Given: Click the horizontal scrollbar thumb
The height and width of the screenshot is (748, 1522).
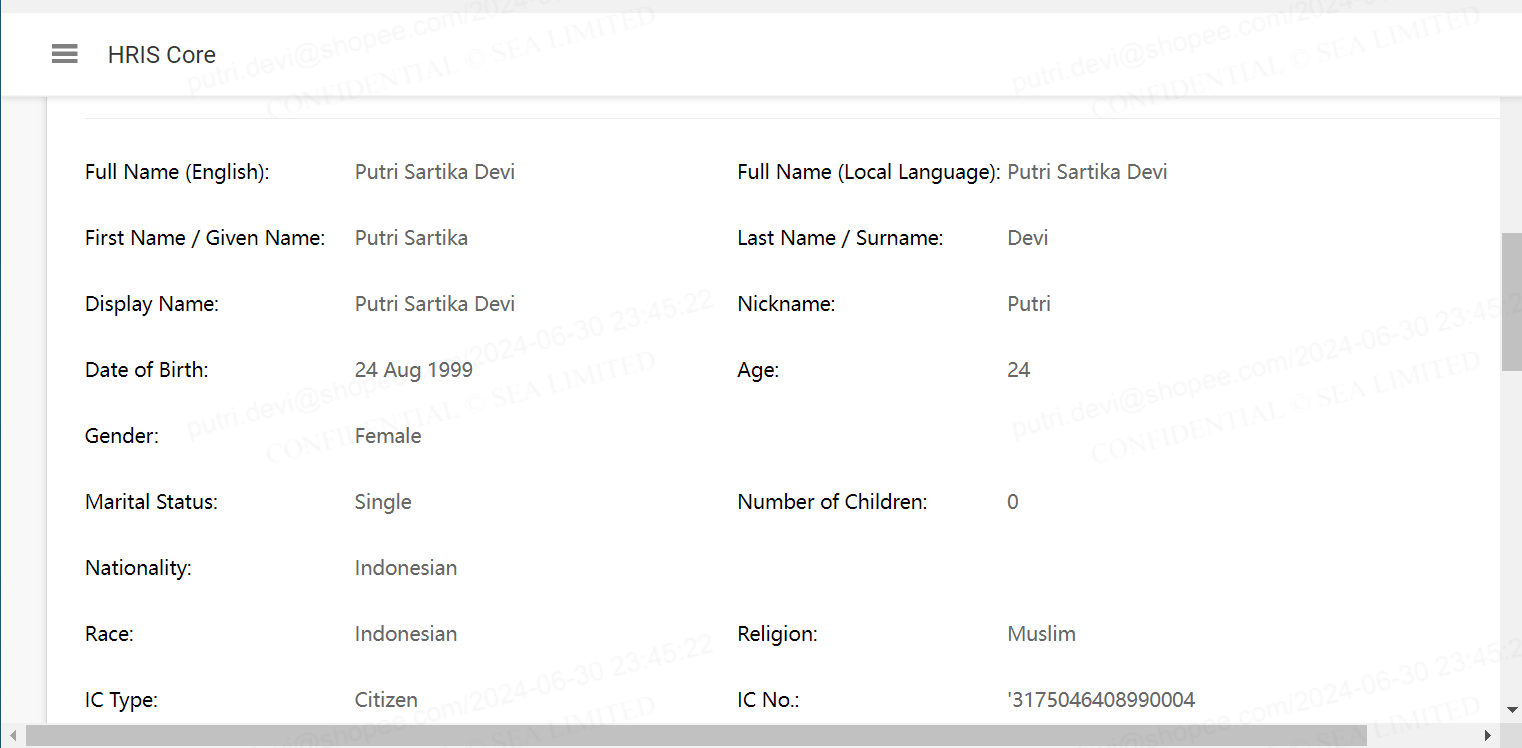Looking at the screenshot, I should pos(696,736).
